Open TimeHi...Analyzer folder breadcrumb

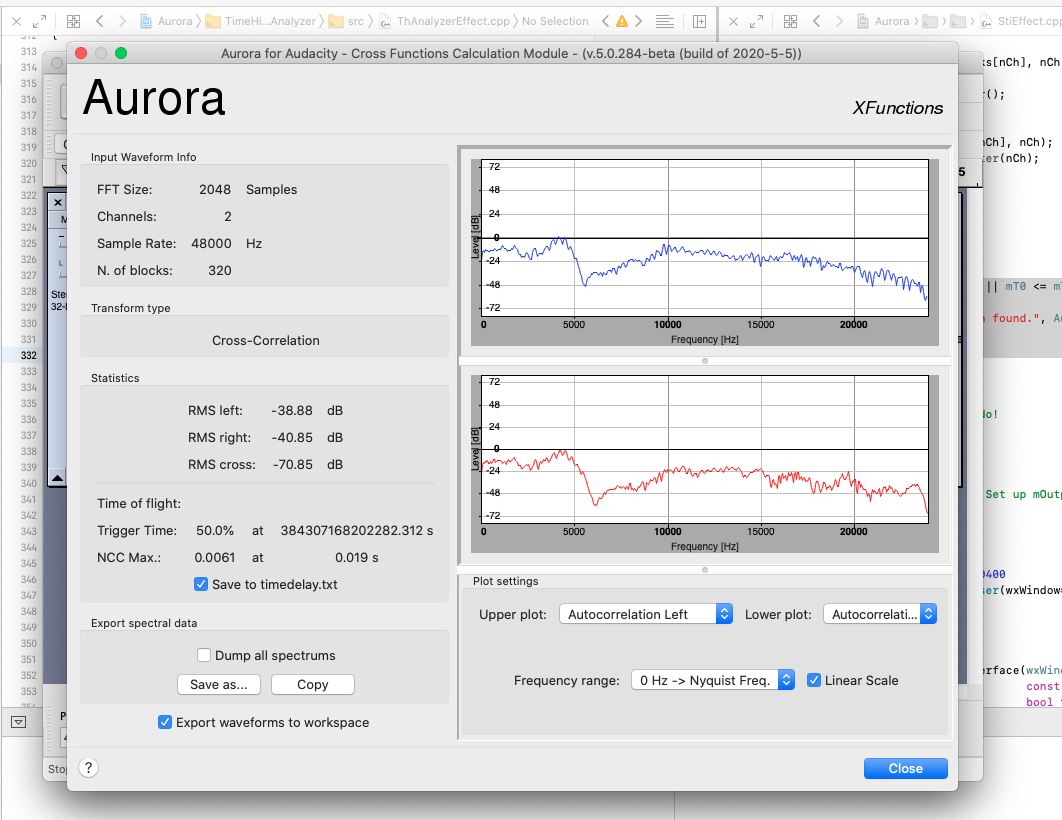[261, 22]
